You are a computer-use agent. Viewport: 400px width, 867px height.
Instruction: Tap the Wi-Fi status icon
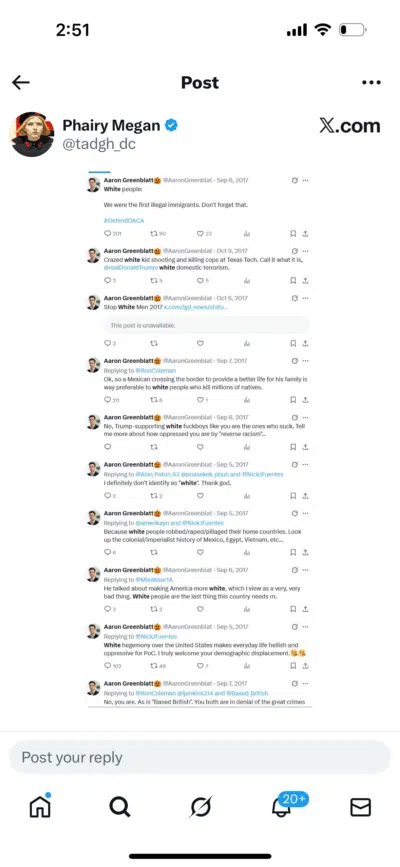click(x=322, y=30)
